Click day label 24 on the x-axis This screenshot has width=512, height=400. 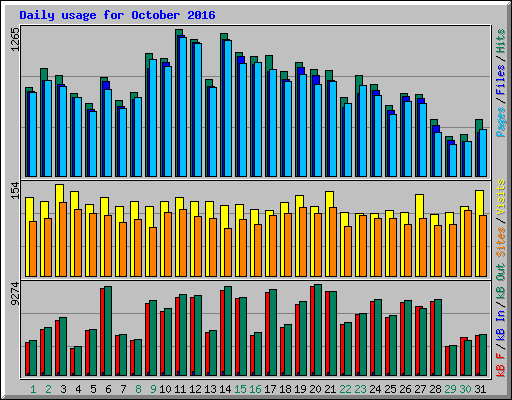click(x=375, y=389)
